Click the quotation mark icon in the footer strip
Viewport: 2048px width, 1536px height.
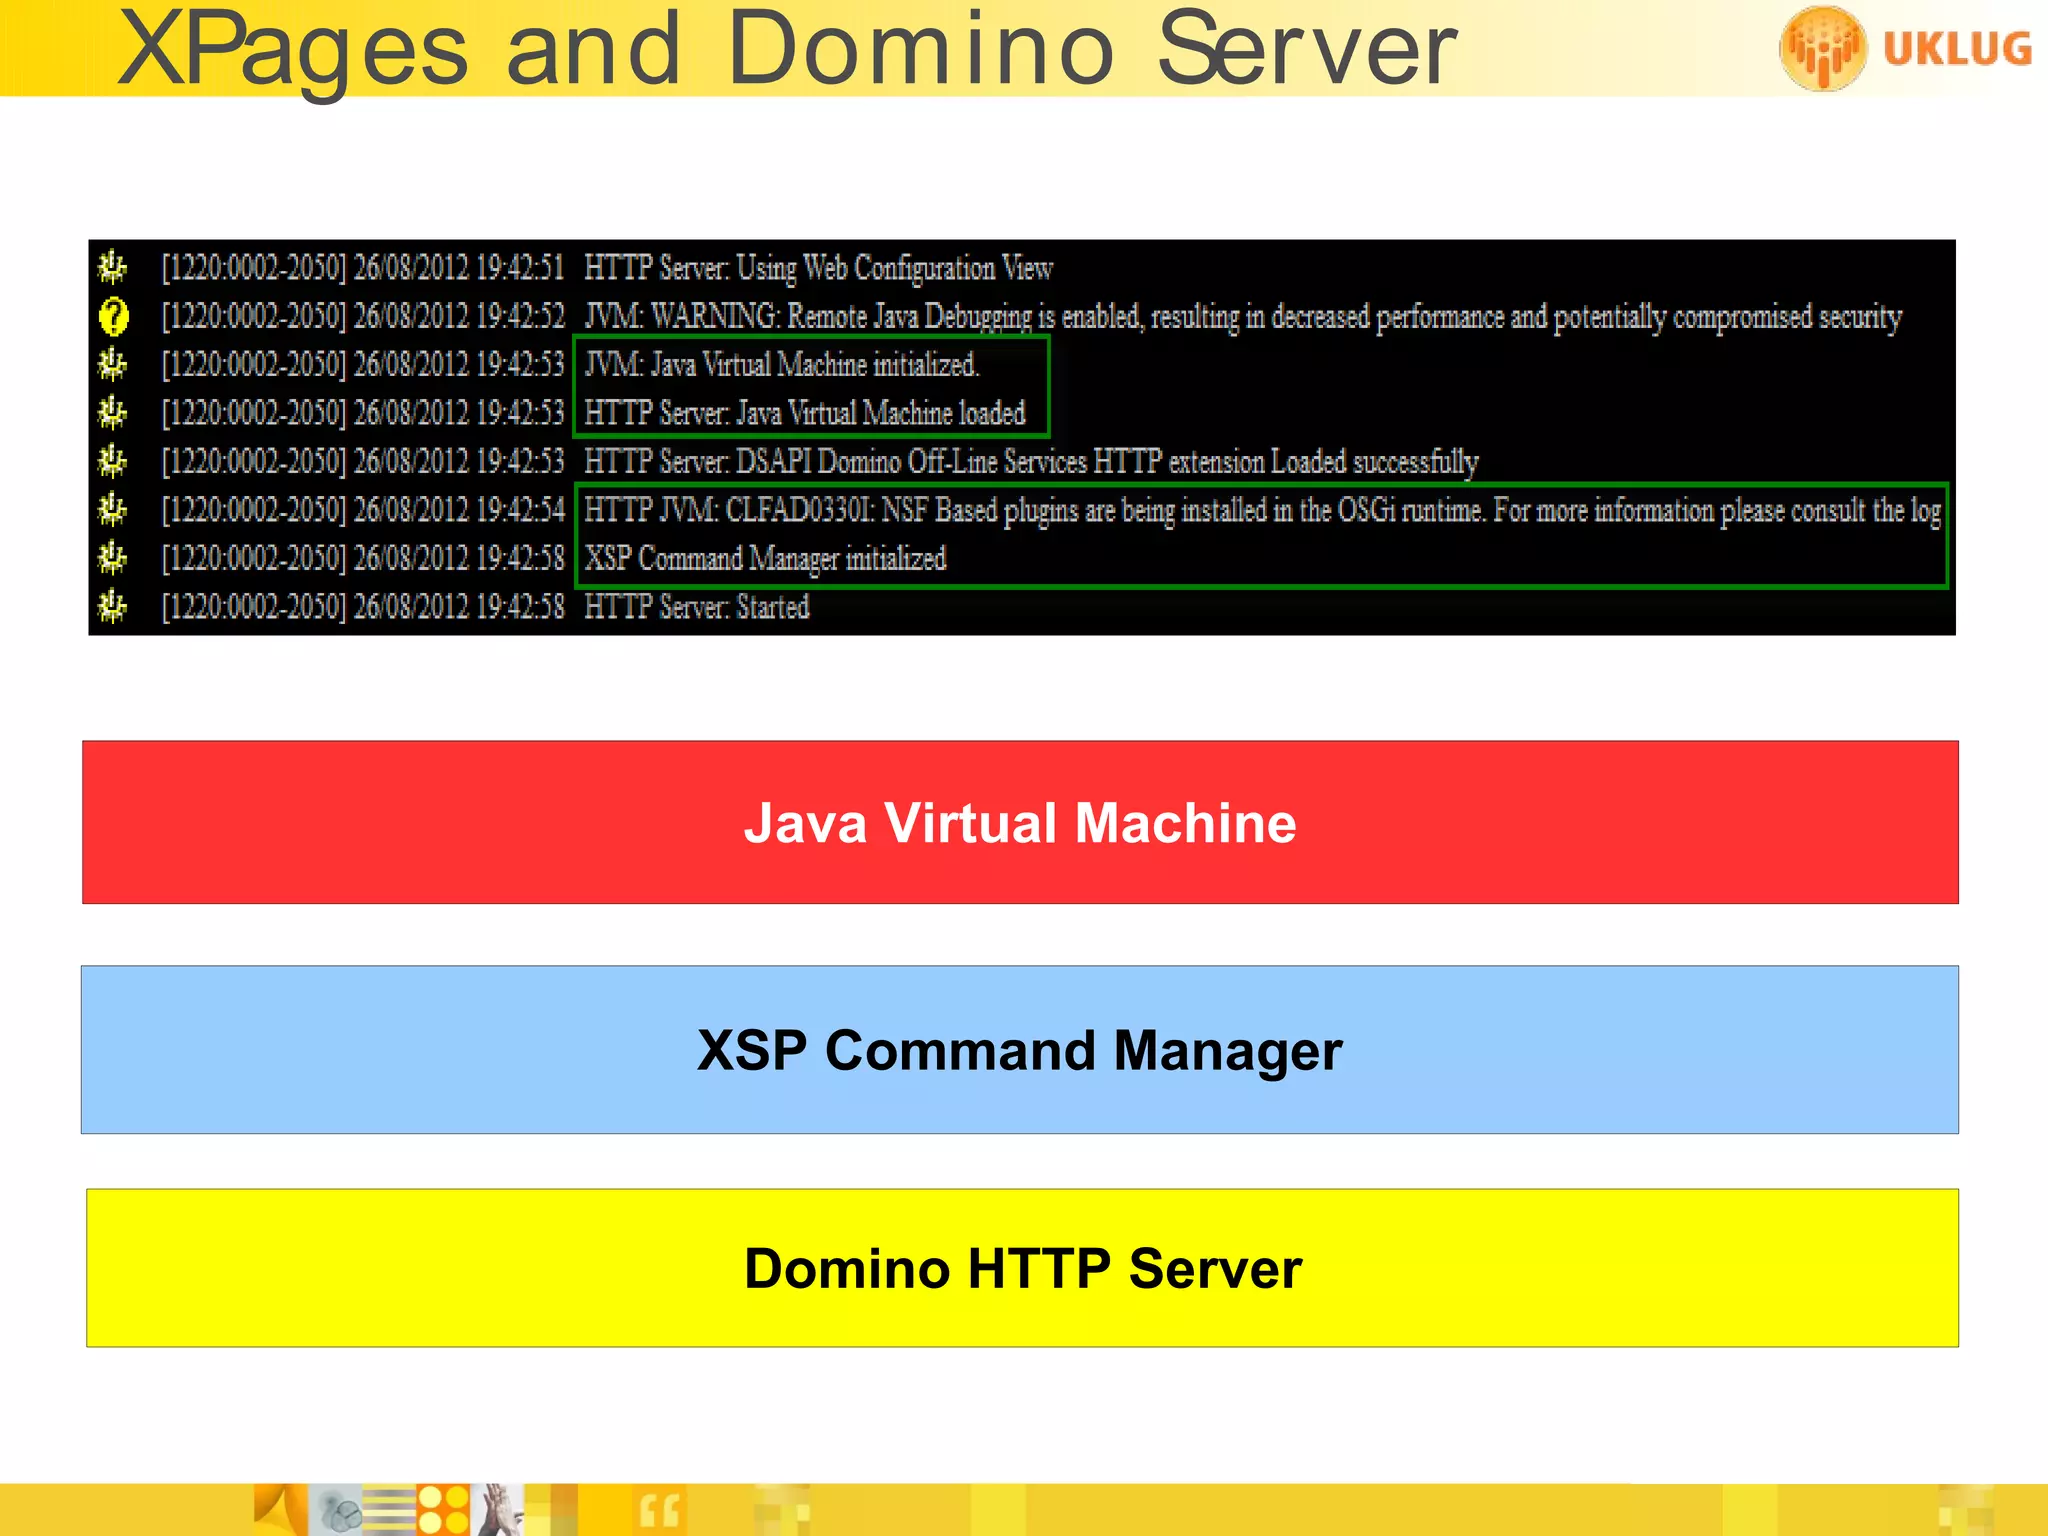point(659,1511)
